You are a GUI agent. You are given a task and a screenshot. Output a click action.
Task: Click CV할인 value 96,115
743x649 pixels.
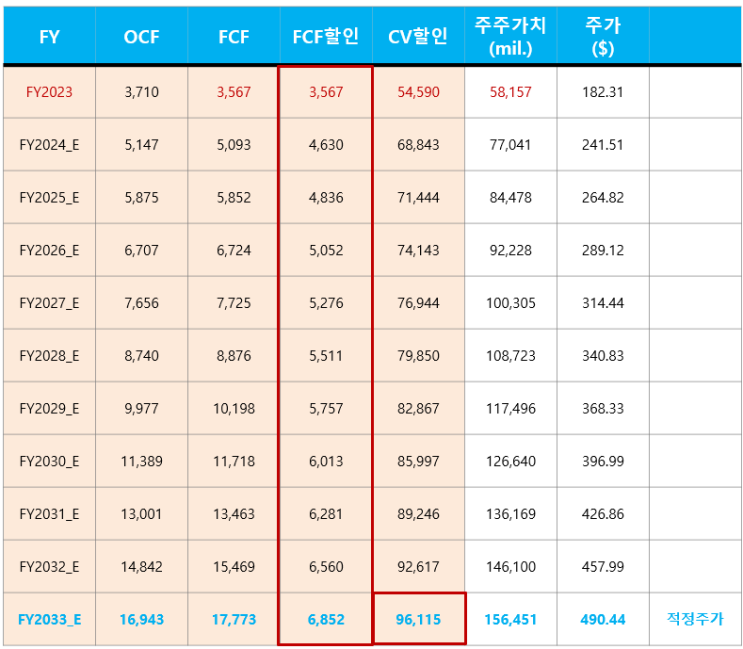418,619
